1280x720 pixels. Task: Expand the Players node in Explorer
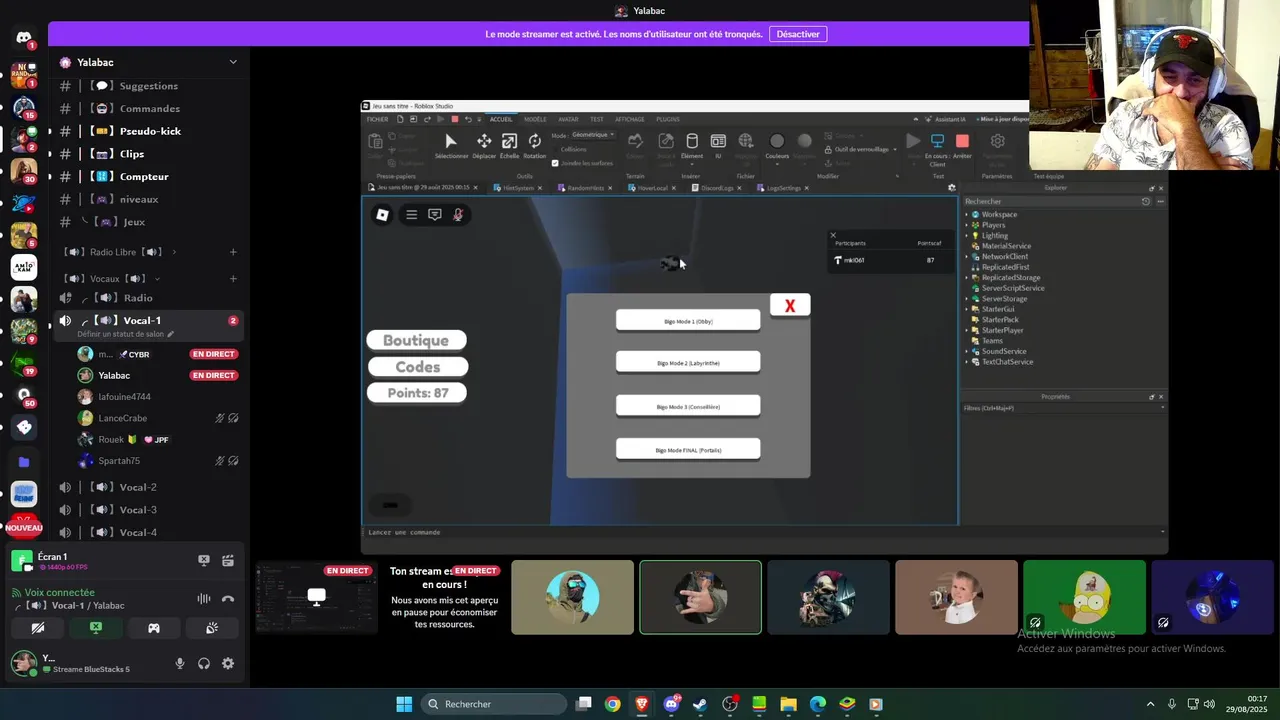pos(967,225)
